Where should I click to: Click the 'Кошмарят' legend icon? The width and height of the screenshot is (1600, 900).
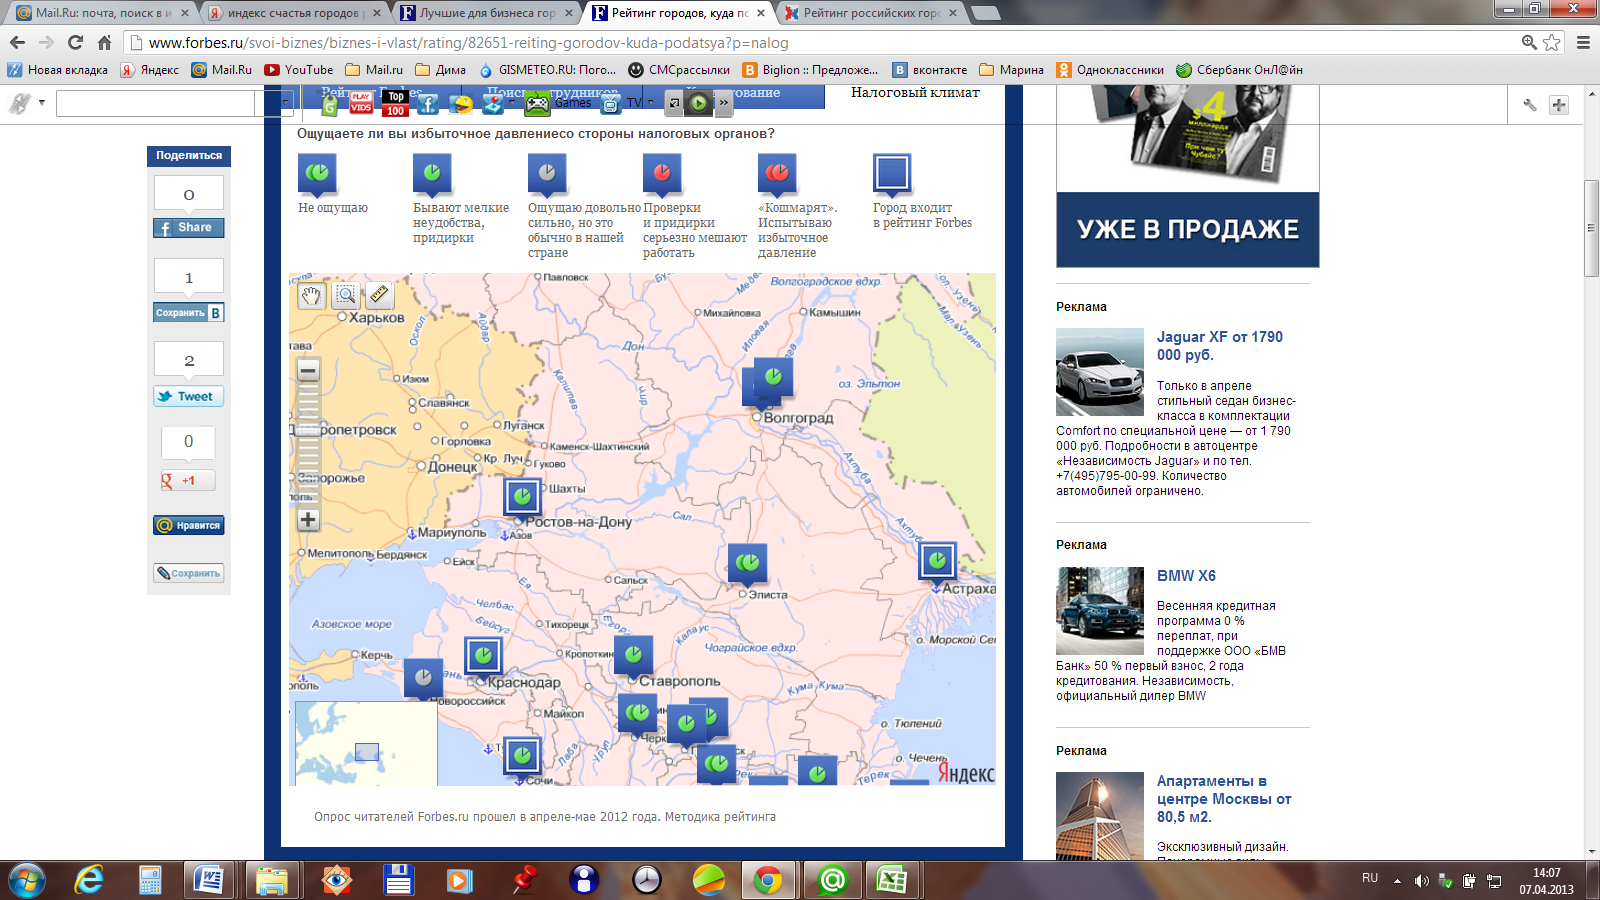tap(777, 173)
